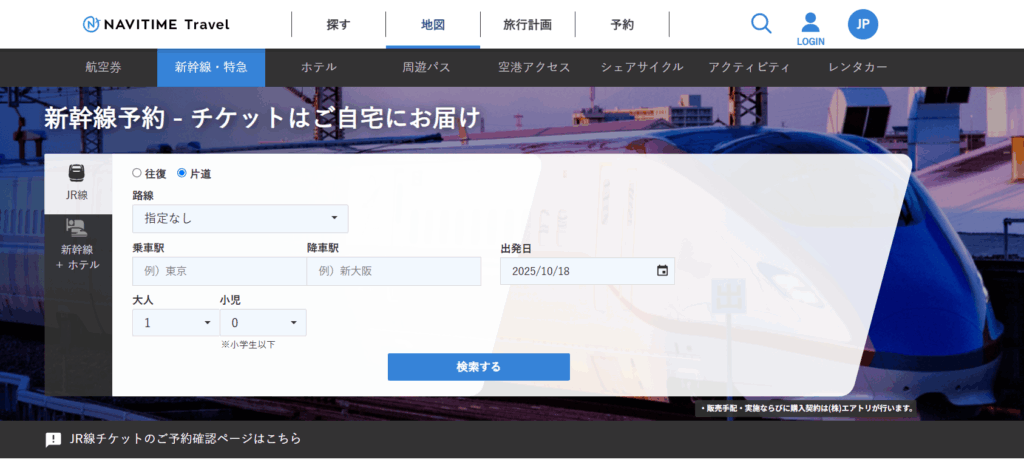Screen dimensions: 1024x465
Task: Click the 乗車駅 departure station field
Action: coord(219,271)
